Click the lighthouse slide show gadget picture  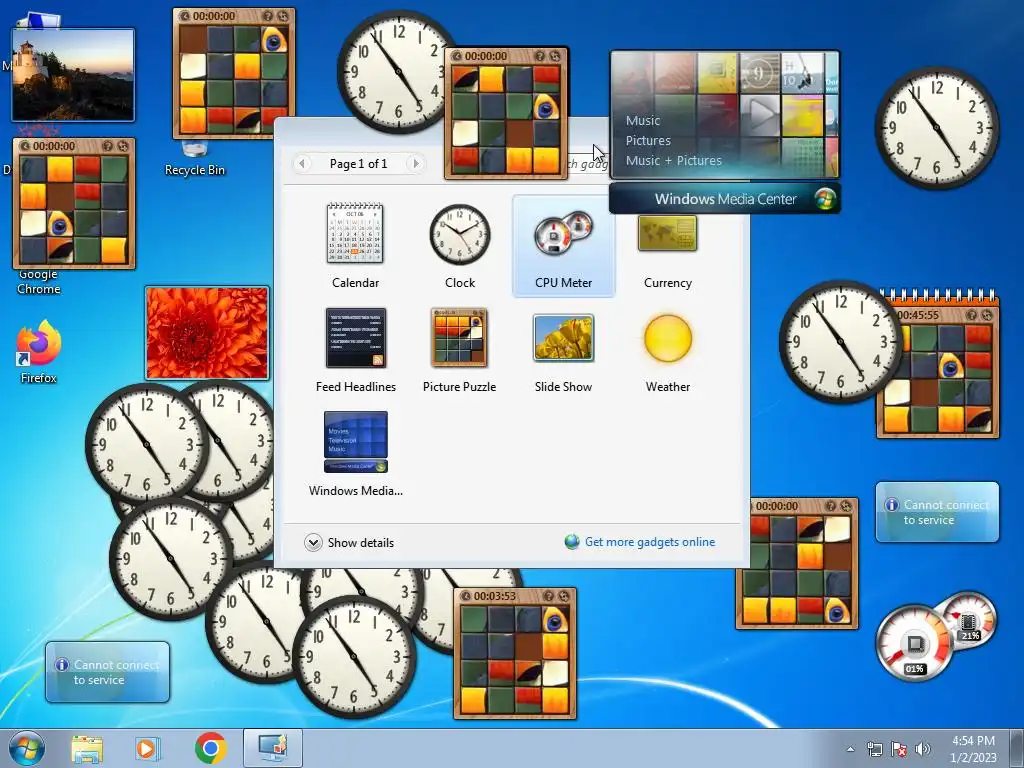tap(73, 74)
